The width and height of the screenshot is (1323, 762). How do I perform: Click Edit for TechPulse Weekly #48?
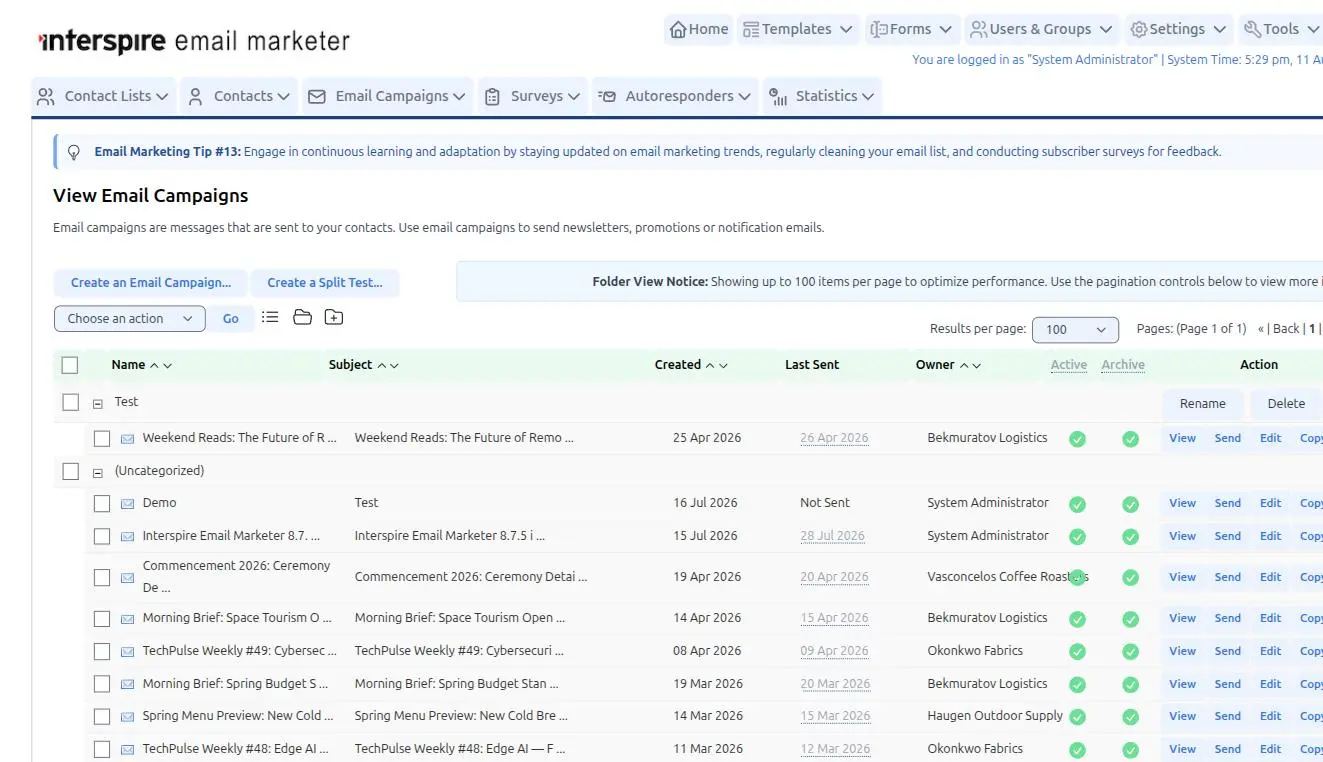click(x=1271, y=749)
